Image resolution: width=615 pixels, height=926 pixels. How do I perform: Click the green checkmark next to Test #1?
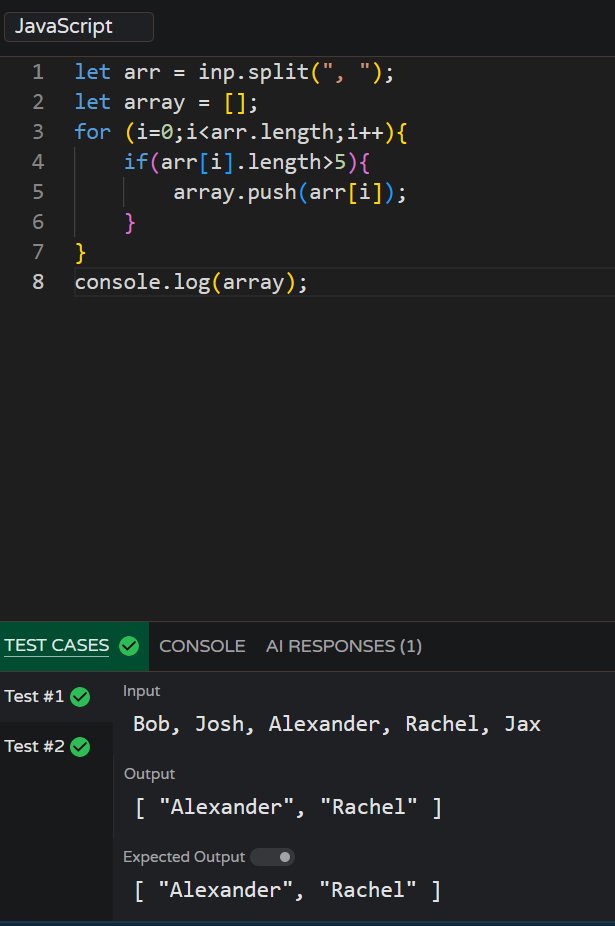[80, 697]
